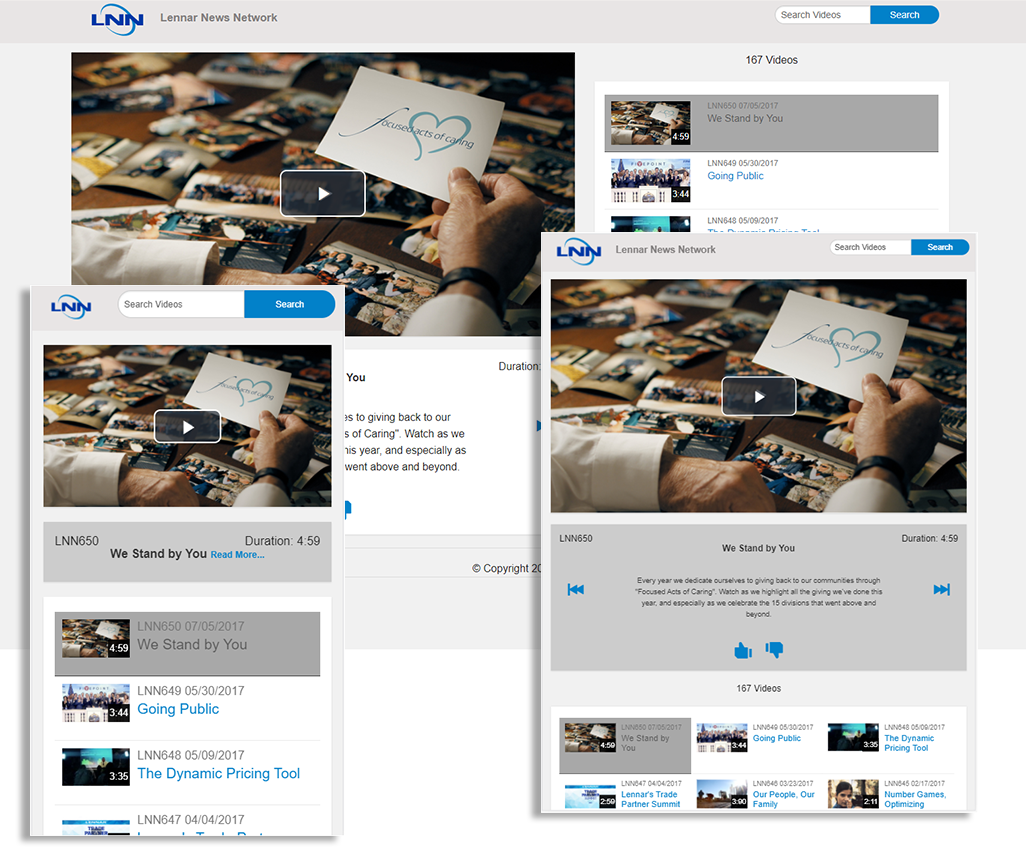This screenshot has height=864, width=1026.
Task: Select We Stand by You thumbnail in tablet grid
Action: coord(590,738)
